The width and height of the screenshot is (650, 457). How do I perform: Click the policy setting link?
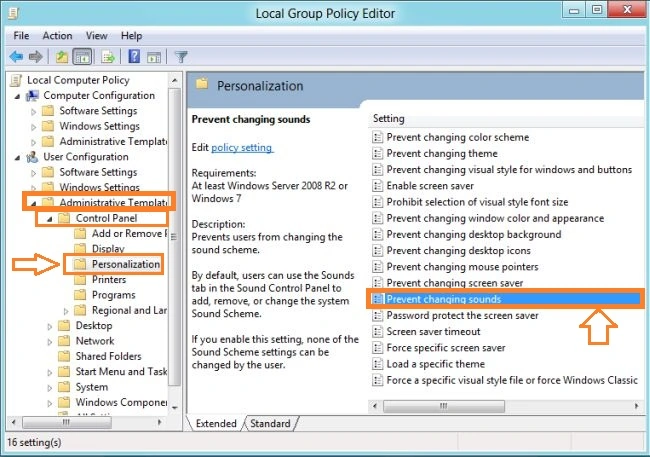click(242, 148)
